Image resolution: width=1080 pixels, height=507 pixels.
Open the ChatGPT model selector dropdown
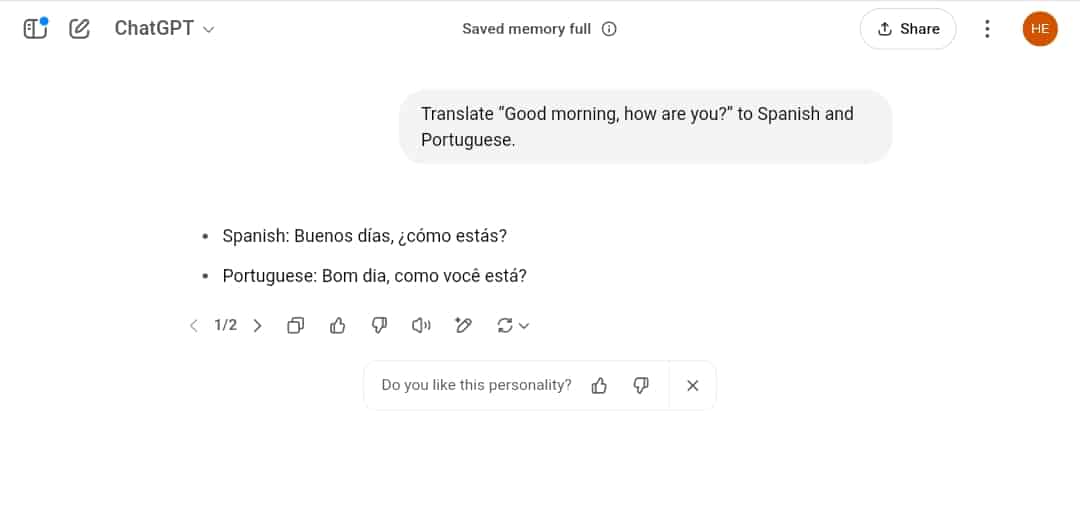click(x=165, y=28)
